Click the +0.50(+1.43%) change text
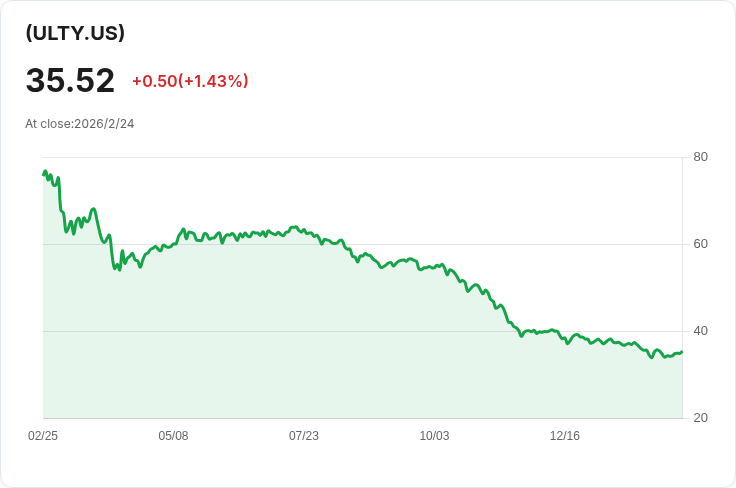 [190, 81]
